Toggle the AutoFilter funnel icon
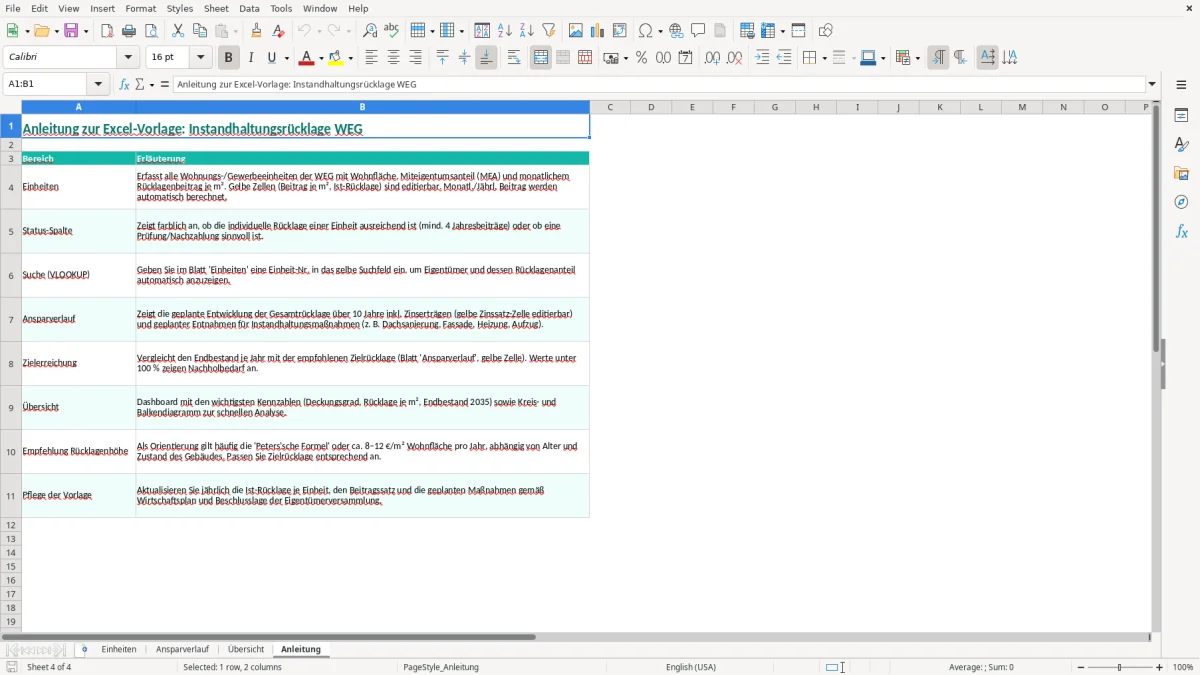The height and width of the screenshot is (675, 1200). [x=549, y=31]
